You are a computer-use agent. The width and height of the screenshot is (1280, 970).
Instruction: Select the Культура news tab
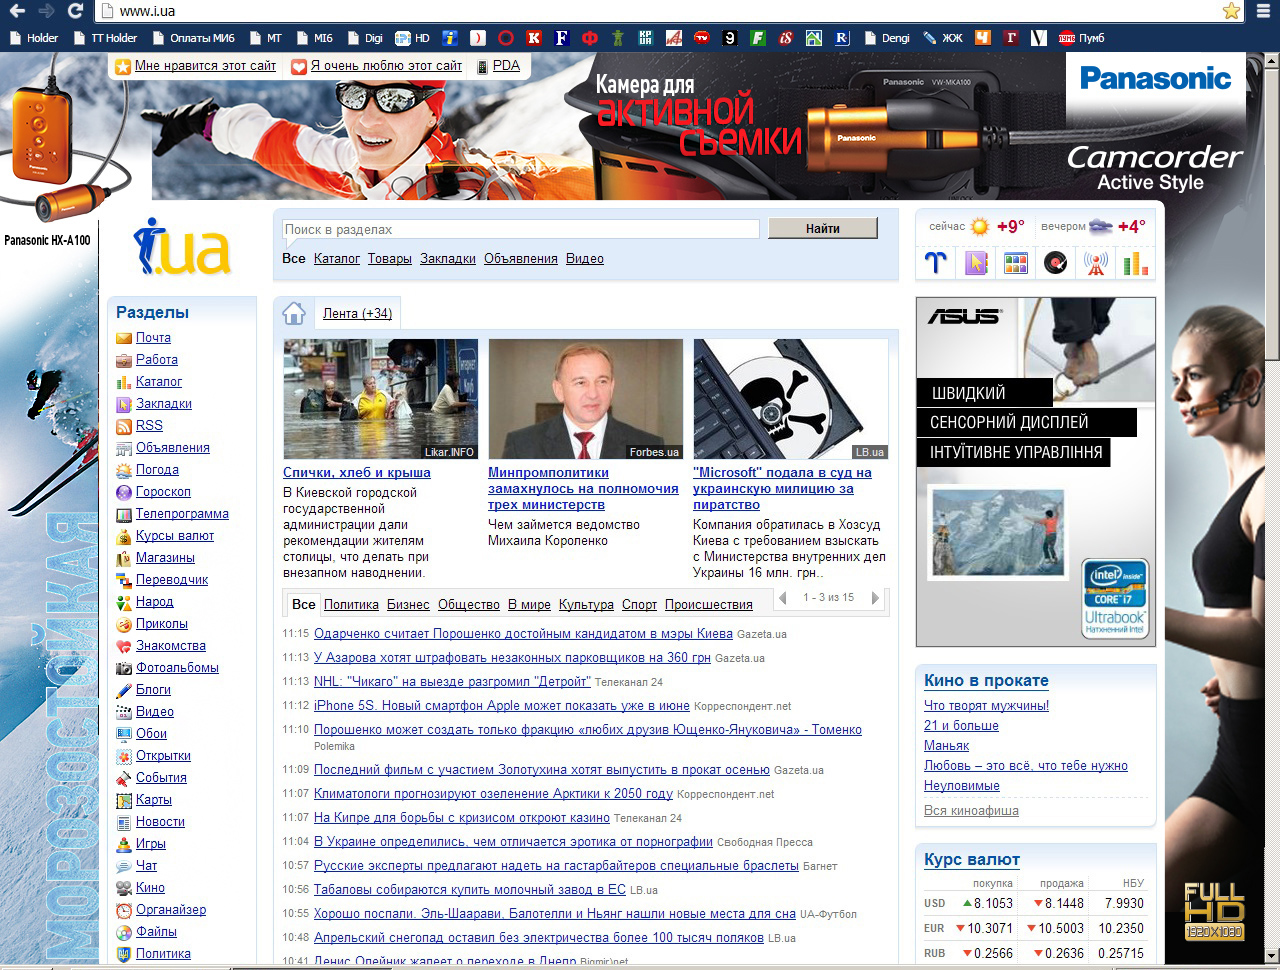(586, 605)
